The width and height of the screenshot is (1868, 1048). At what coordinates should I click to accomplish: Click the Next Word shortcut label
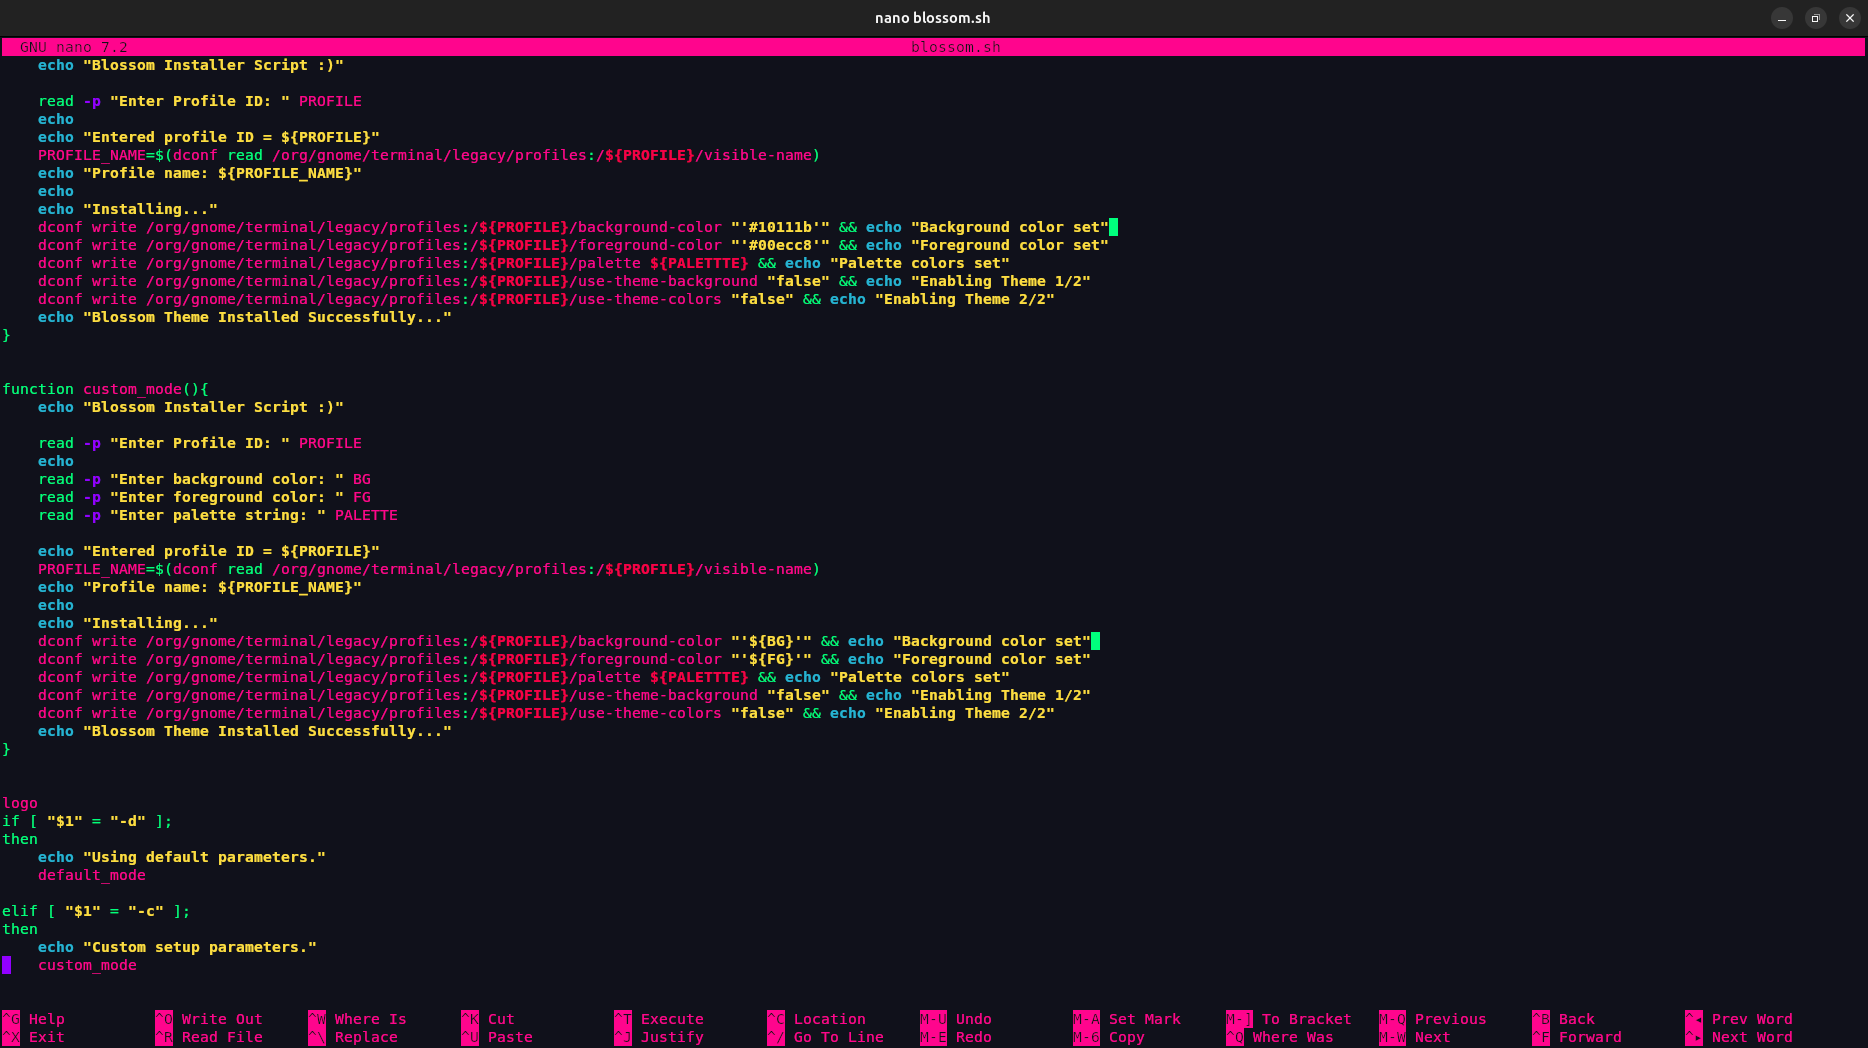pyautogui.click(x=1752, y=1037)
